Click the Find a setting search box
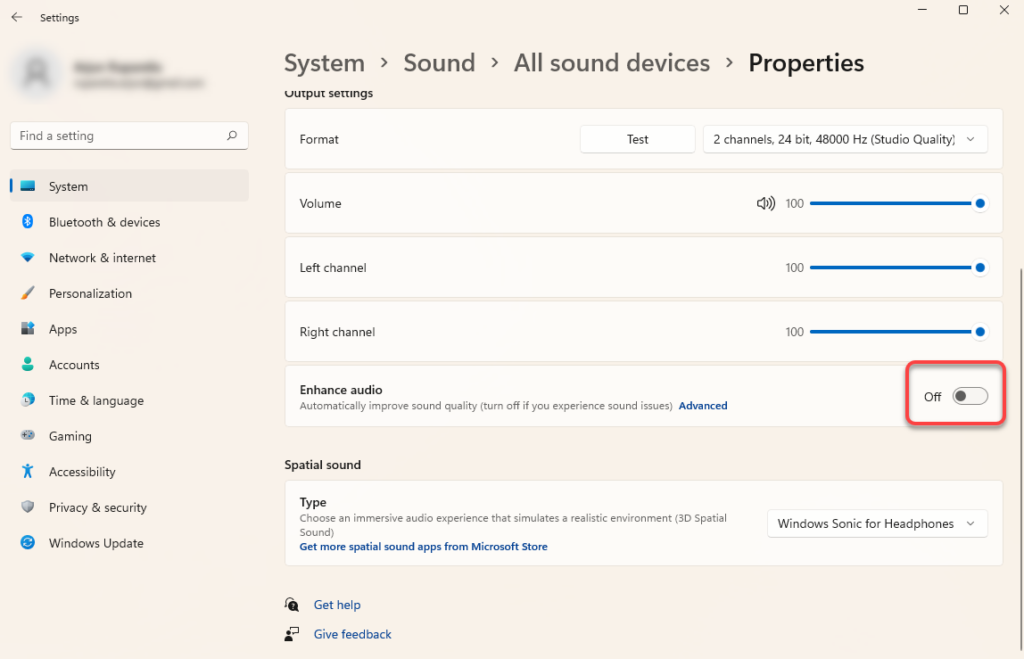This screenshot has height=659, width=1024. [120, 136]
